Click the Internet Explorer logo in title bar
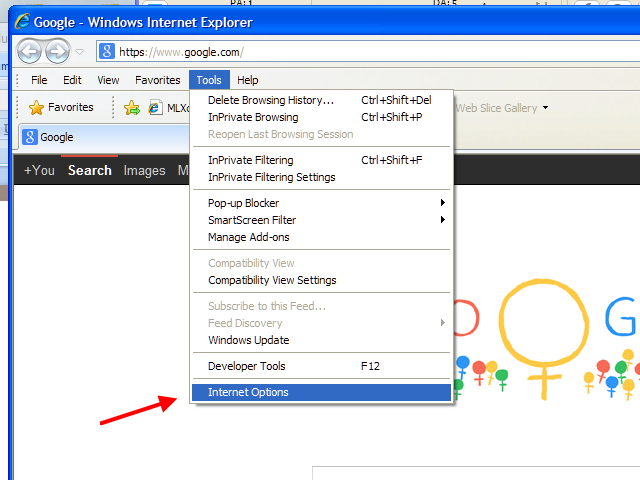This screenshot has width=640, height=480. click(x=22, y=22)
